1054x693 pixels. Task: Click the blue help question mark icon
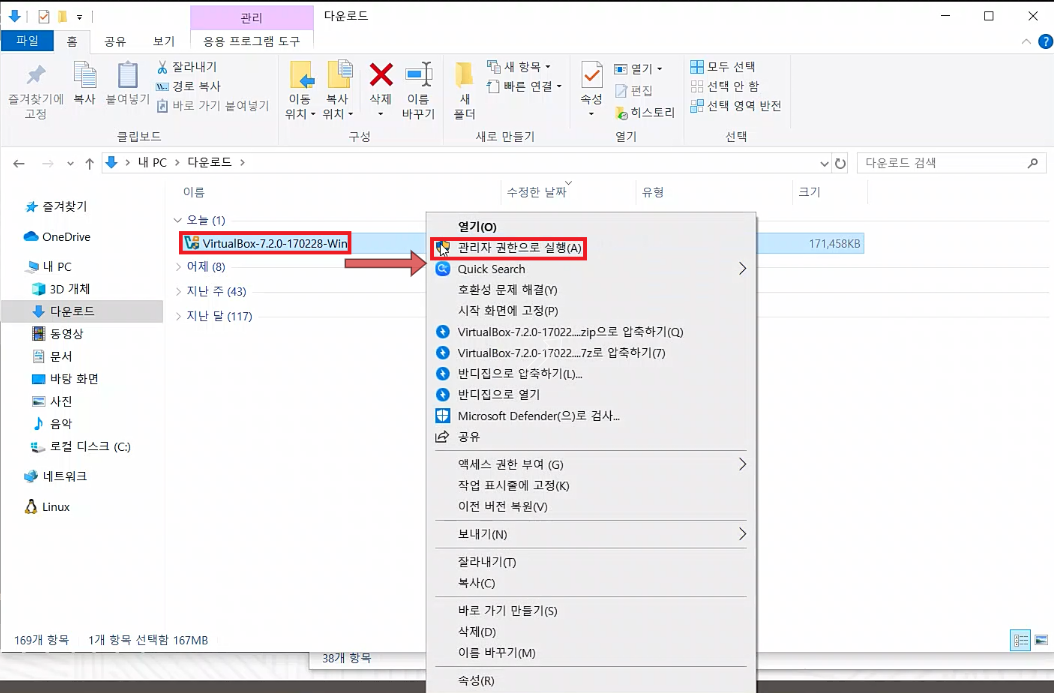1045,42
